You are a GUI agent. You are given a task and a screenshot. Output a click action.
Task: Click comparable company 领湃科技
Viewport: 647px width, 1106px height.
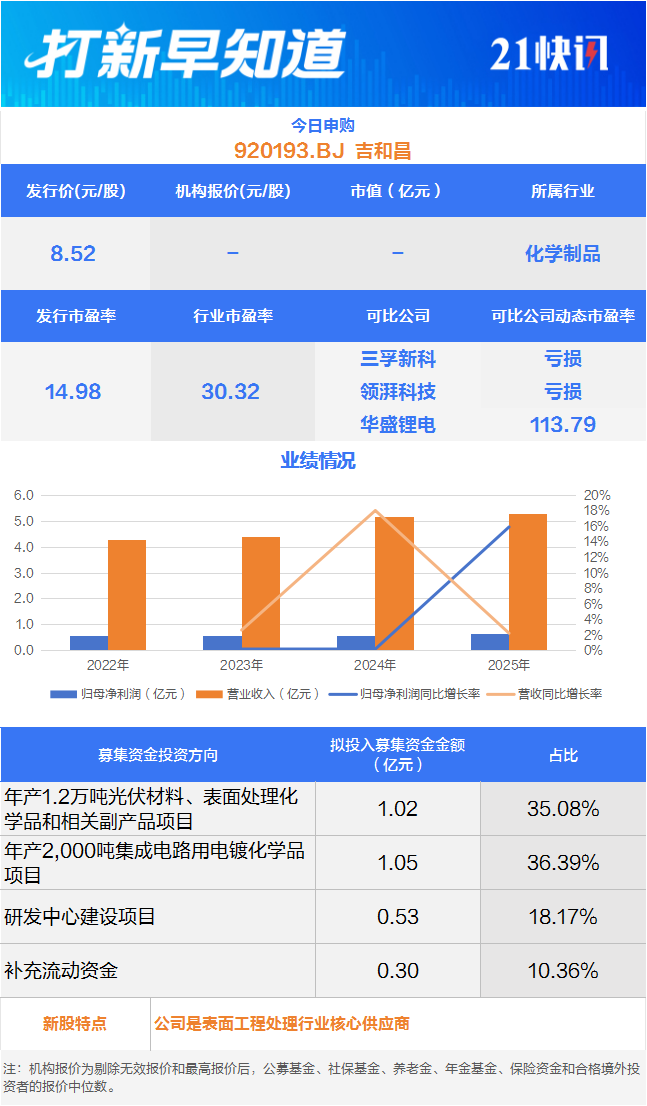pyautogui.click(x=398, y=391)
